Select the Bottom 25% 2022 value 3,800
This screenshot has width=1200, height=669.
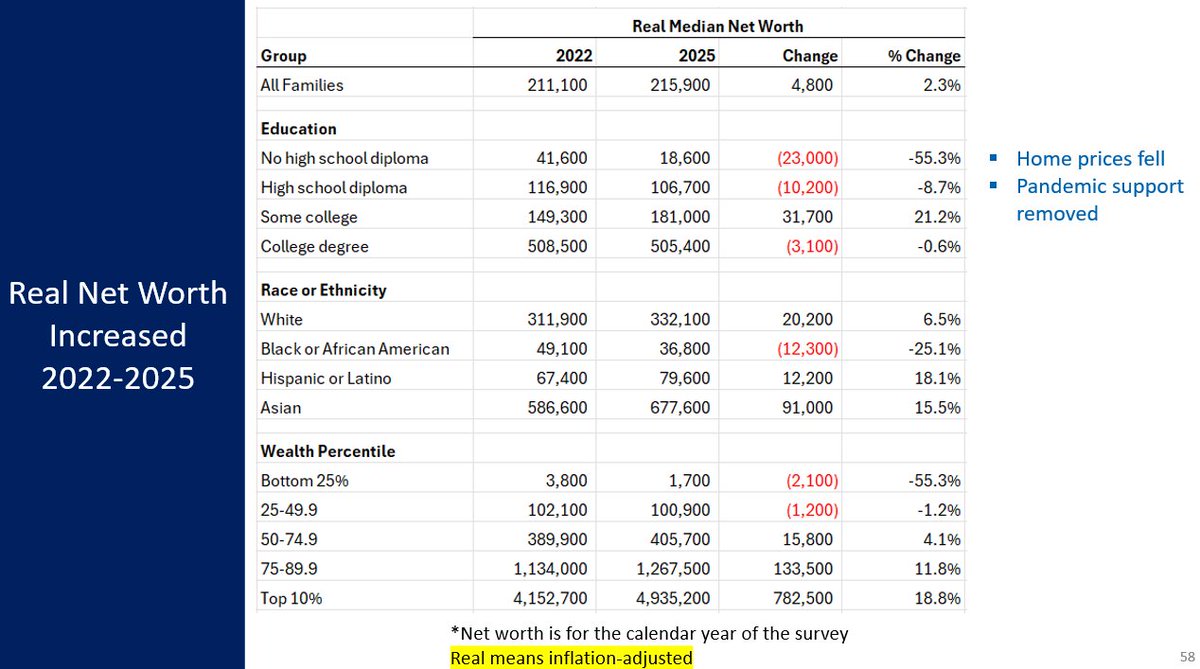pyautogui.click(x=568, y=480)
